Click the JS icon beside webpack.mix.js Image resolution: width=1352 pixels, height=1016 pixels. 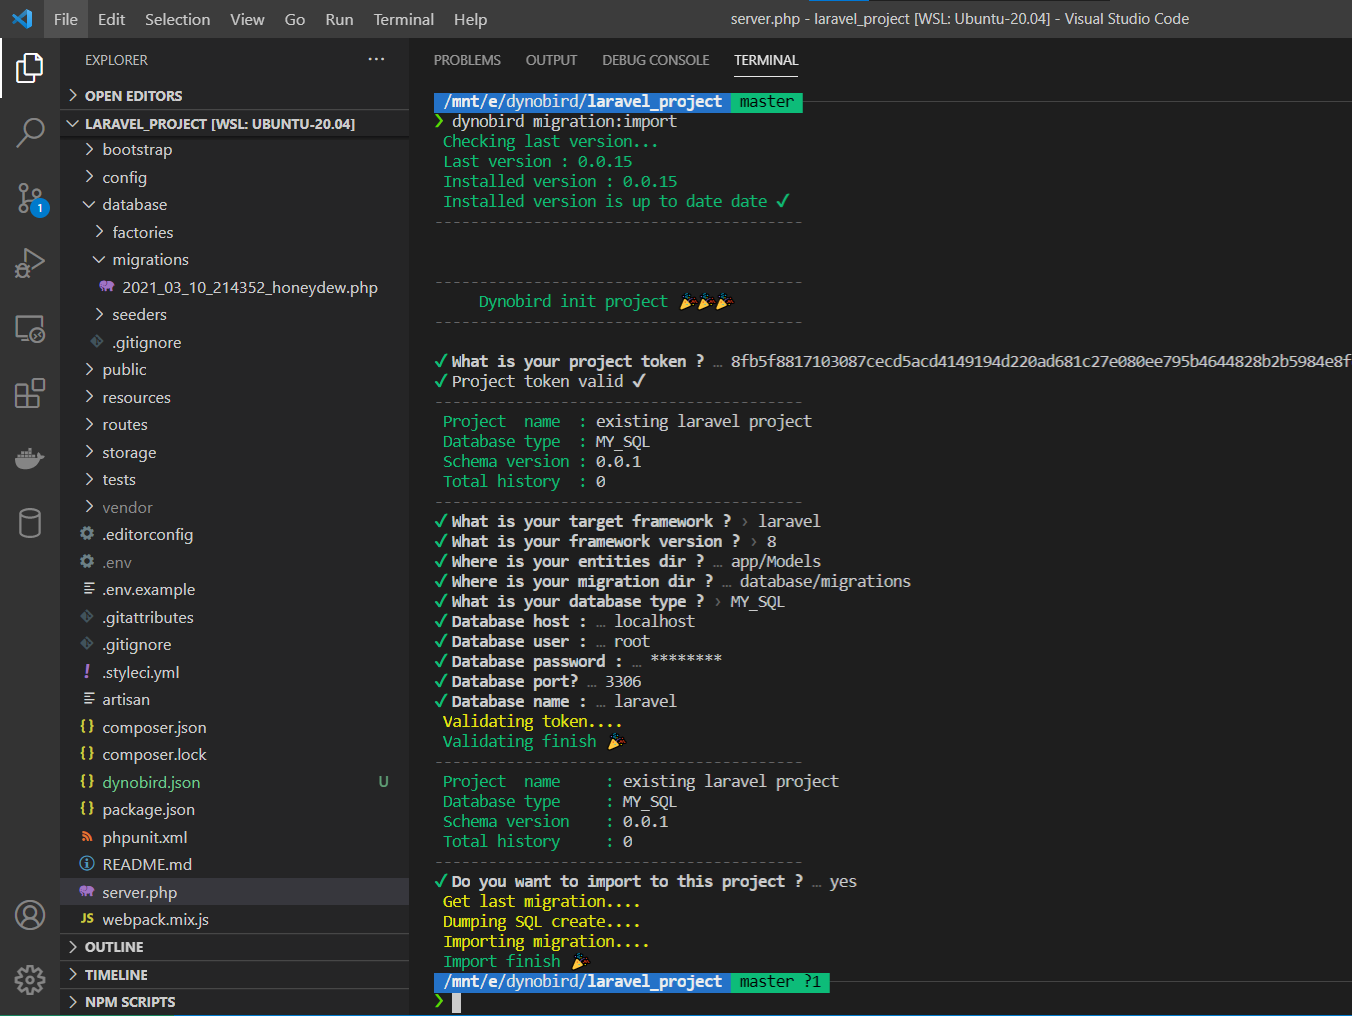pyautogui.click(x=87, y=919)
